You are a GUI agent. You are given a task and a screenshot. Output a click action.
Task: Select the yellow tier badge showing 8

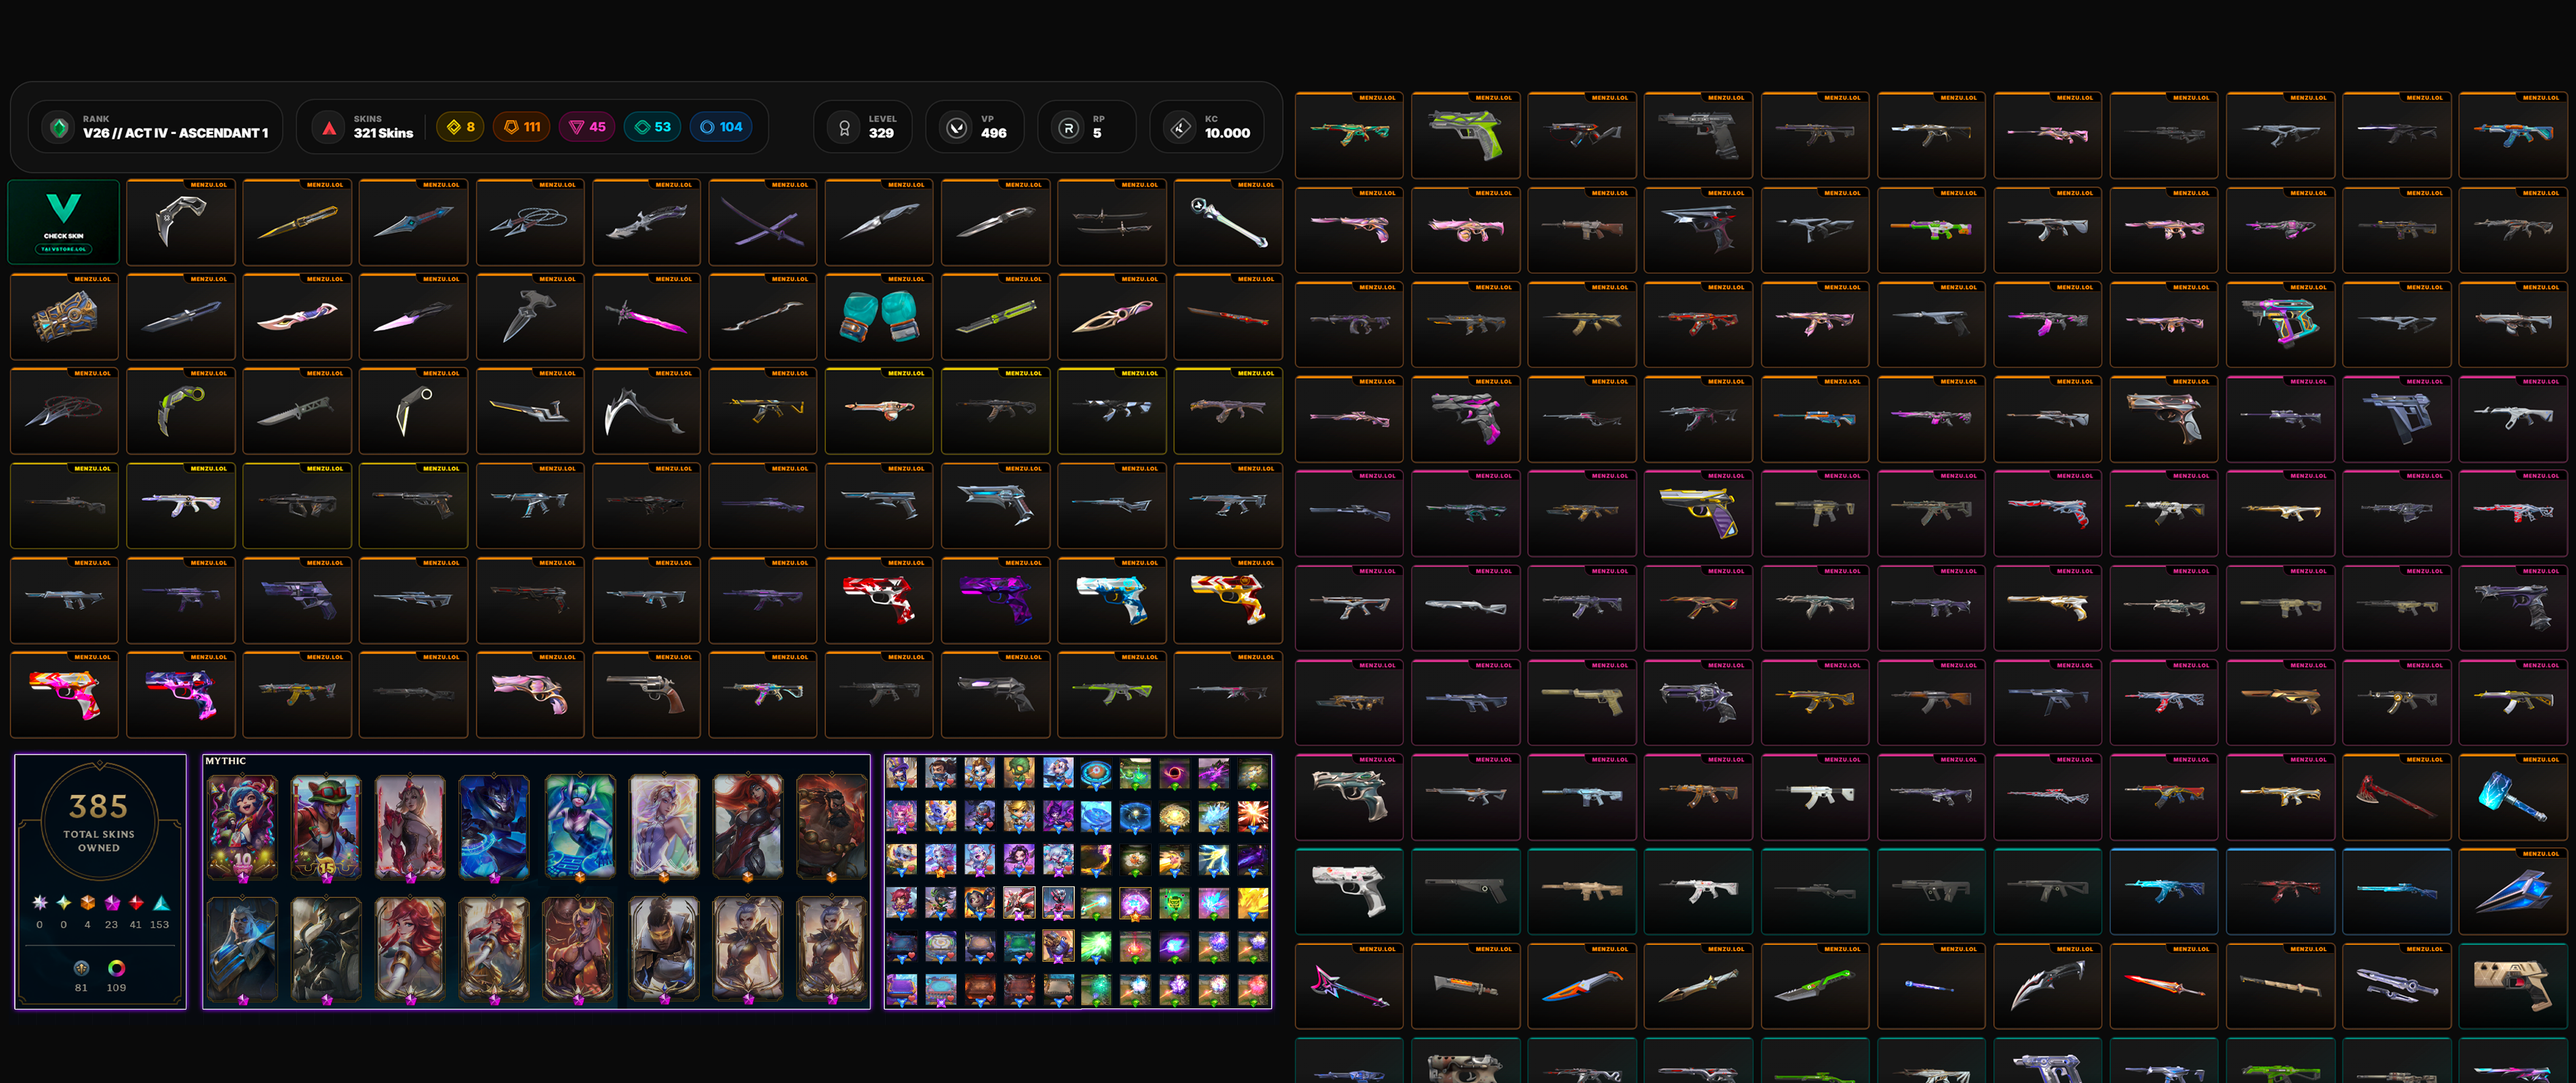pyautogui.click(x=461, y=127)
